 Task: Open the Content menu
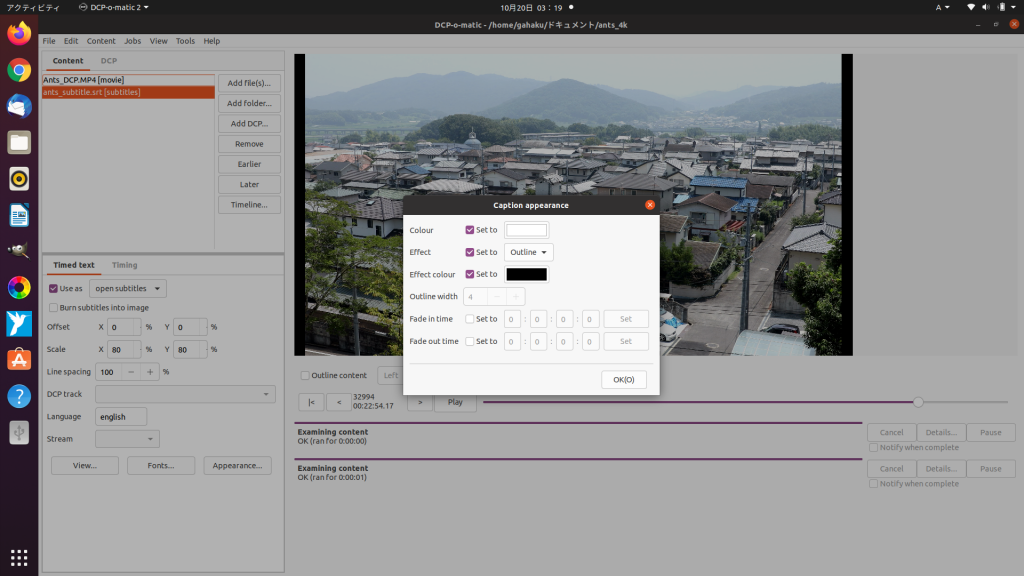tap(101, 40)
